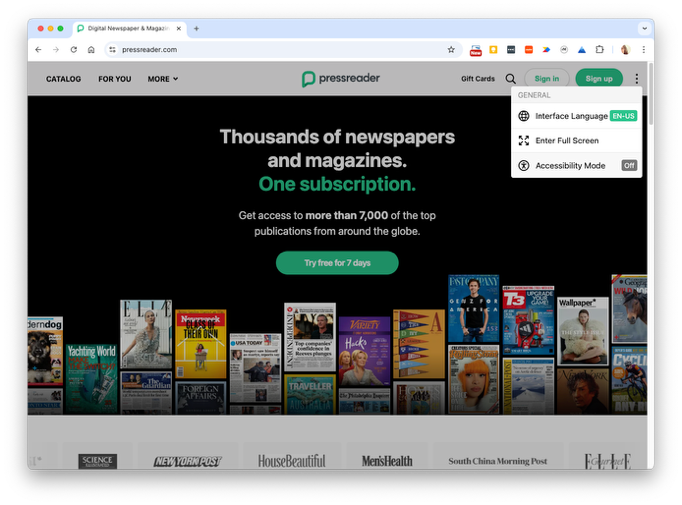Click the Sign in button
The image size is (682, 505).
tap(546, 79)
